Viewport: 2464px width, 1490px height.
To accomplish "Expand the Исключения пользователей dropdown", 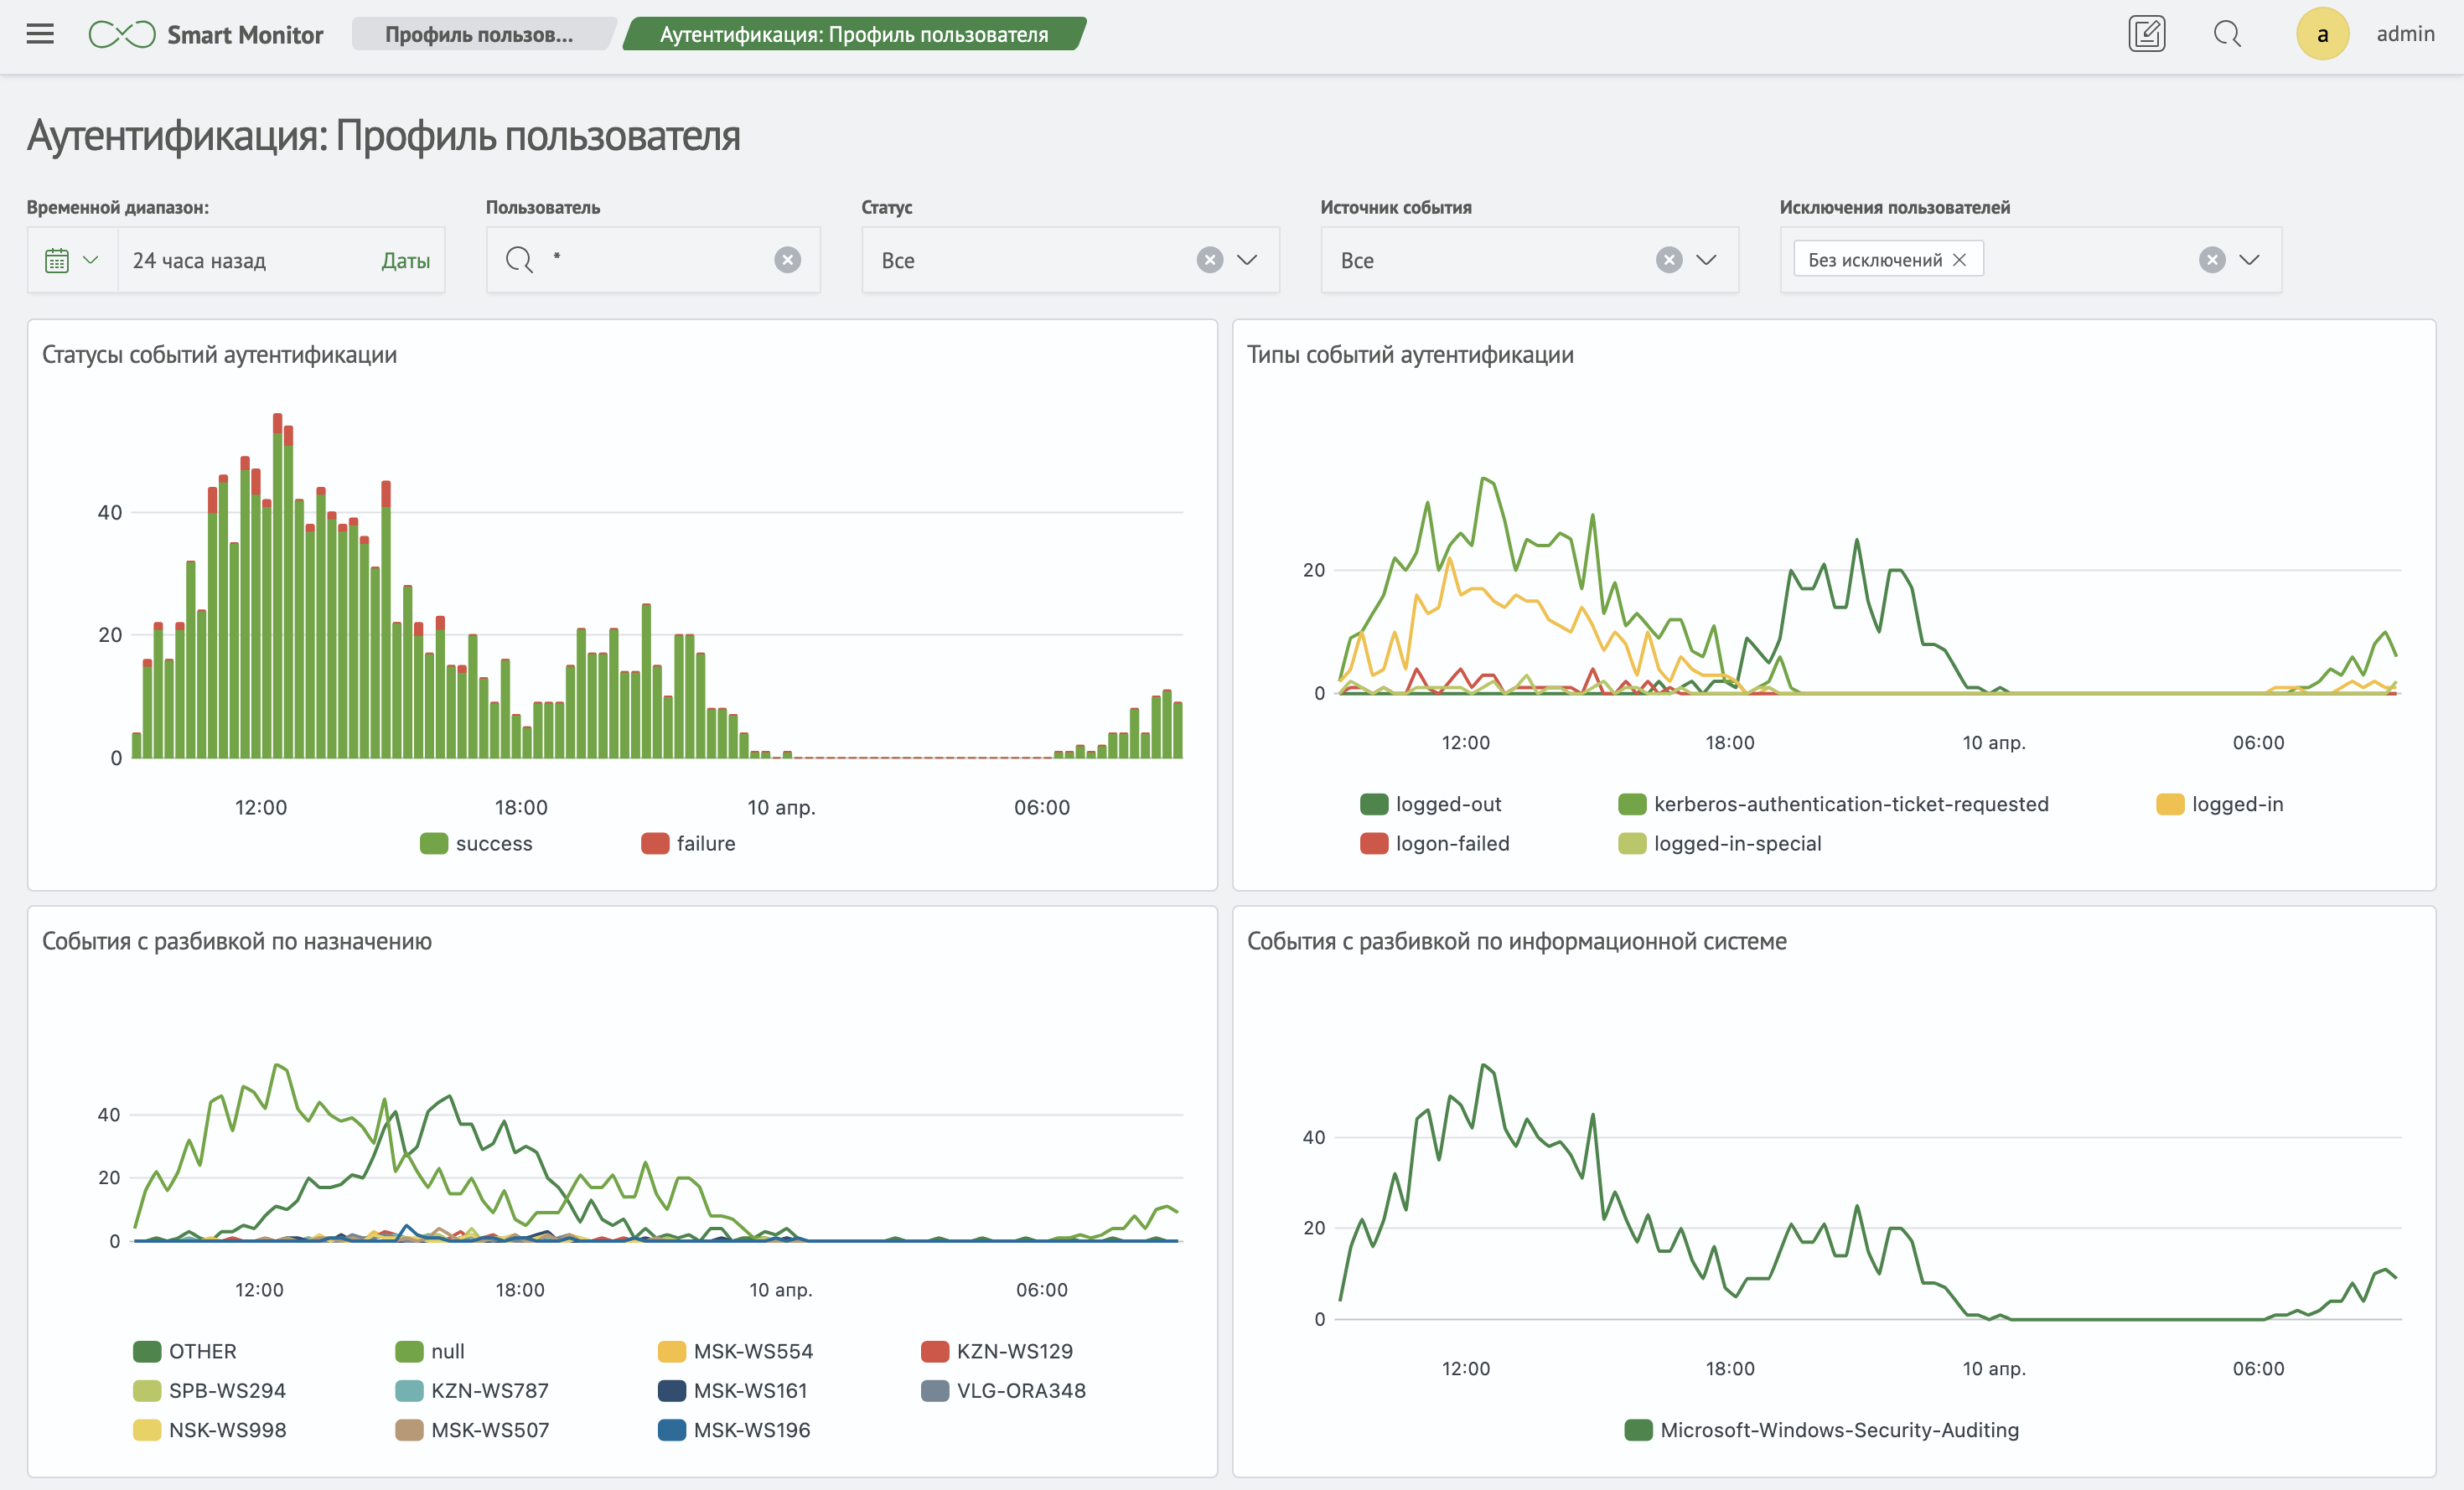I will click(2249, 260).
